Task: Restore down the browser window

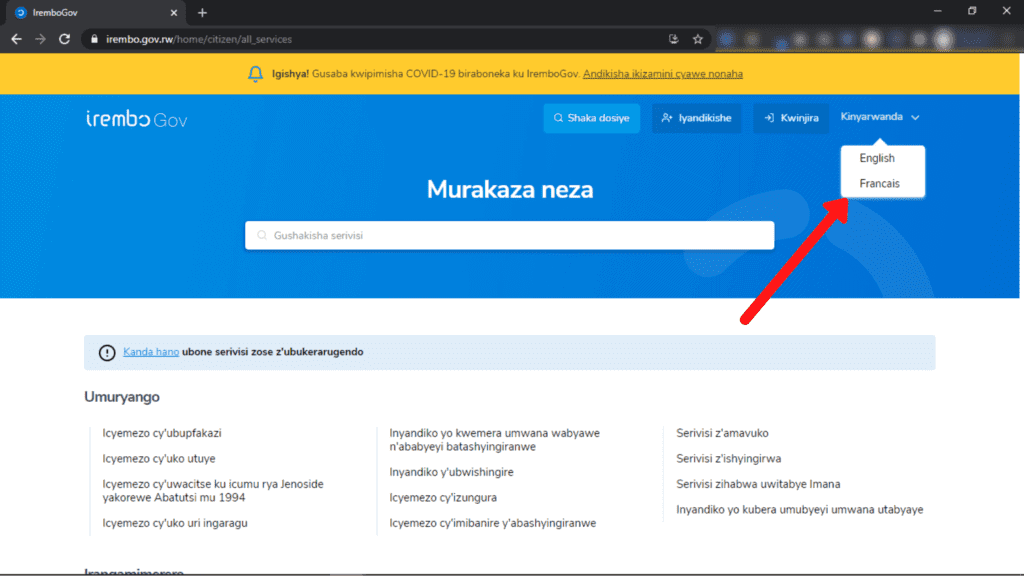Action: coord(972,11)
